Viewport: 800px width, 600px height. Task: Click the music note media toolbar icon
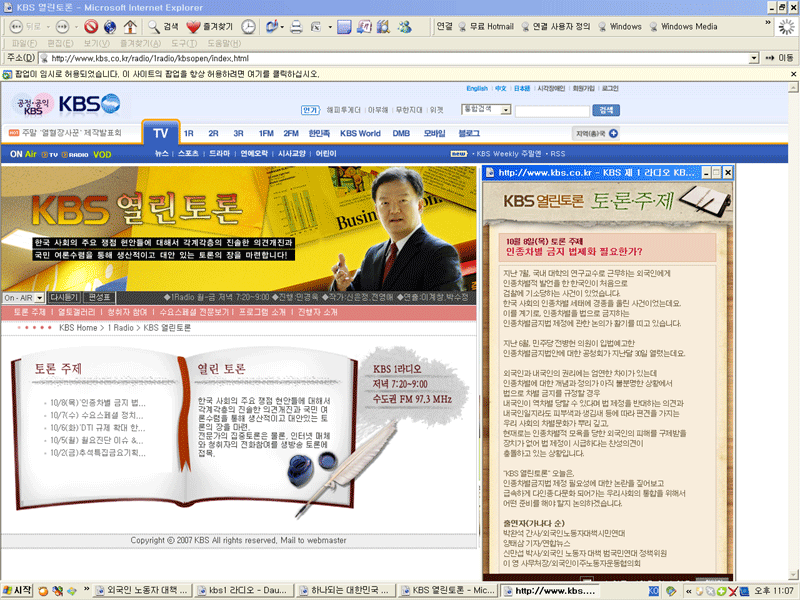pyautogui.click(x=364, y=27)
